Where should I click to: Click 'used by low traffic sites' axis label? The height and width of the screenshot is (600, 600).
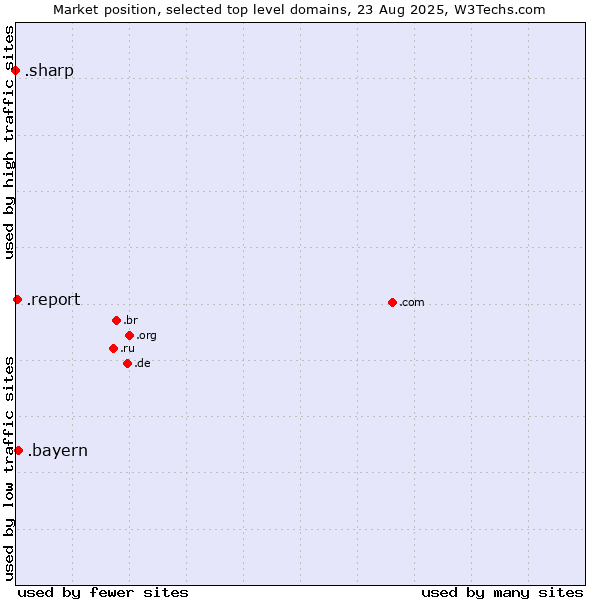click(x=9, y=470)
